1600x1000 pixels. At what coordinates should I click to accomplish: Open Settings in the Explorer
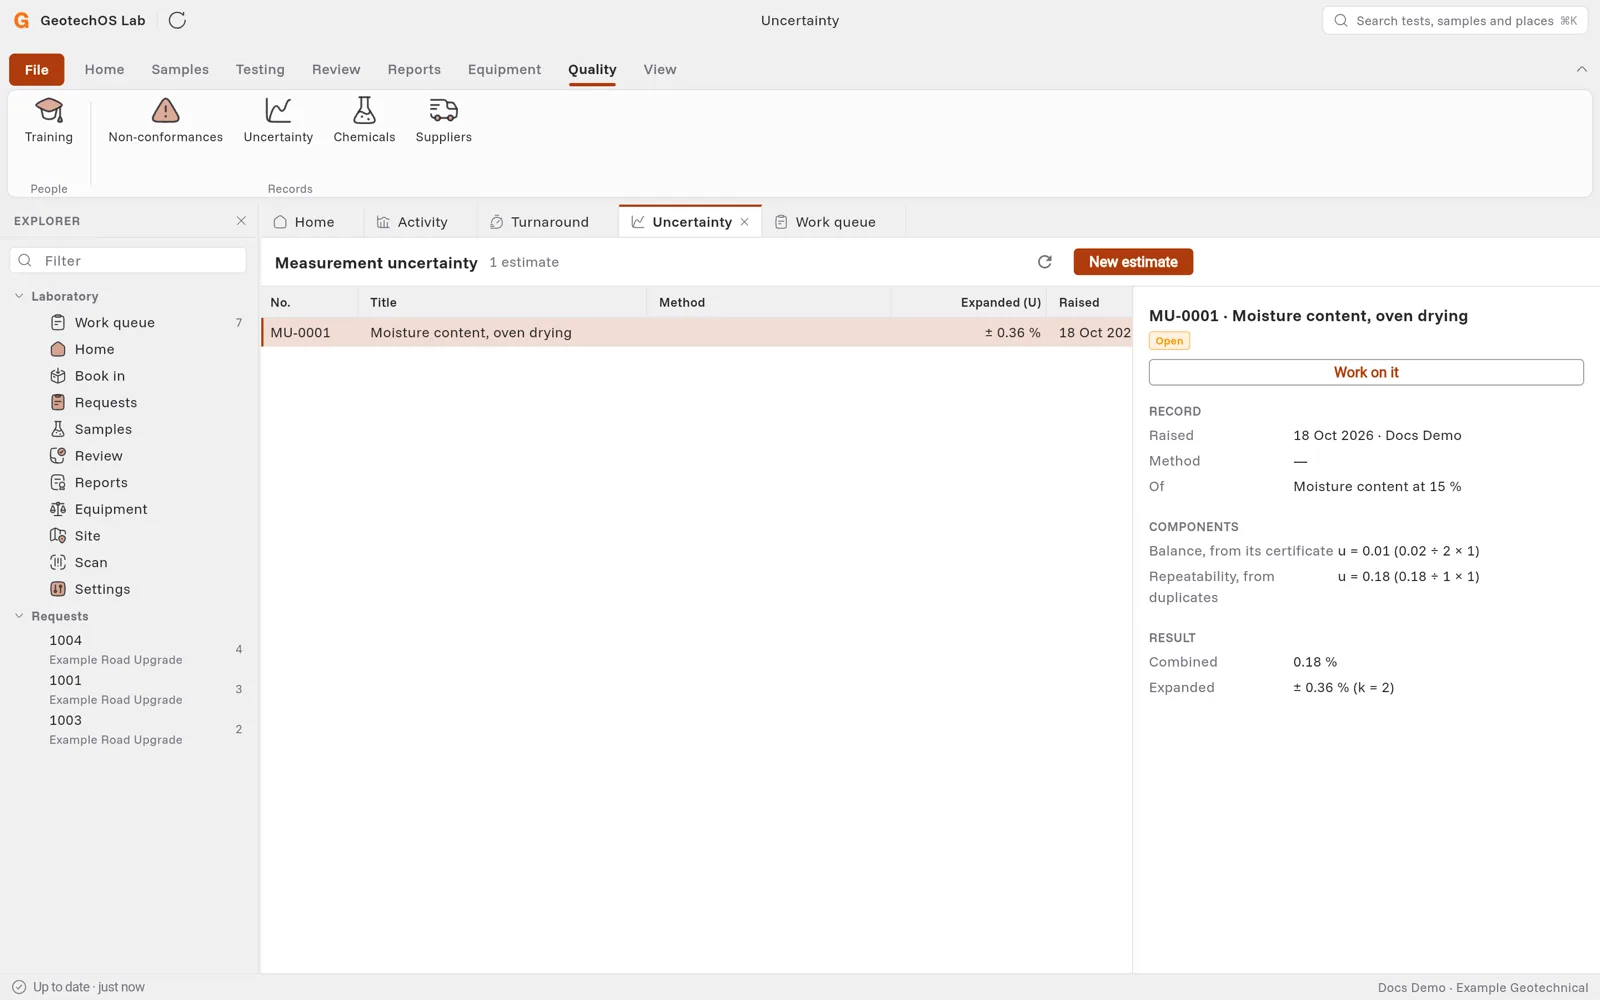(x=129, y=589)
